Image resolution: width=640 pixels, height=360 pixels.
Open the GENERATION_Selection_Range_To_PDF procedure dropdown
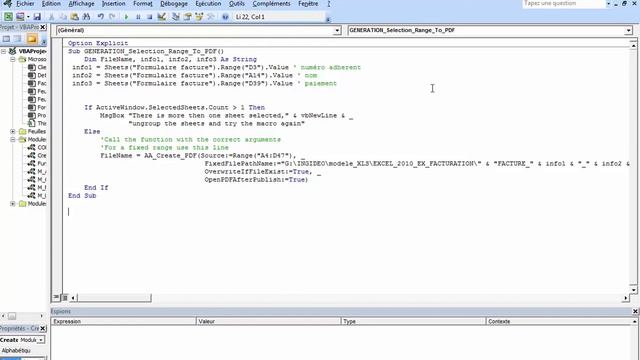[x=629, y=30]
